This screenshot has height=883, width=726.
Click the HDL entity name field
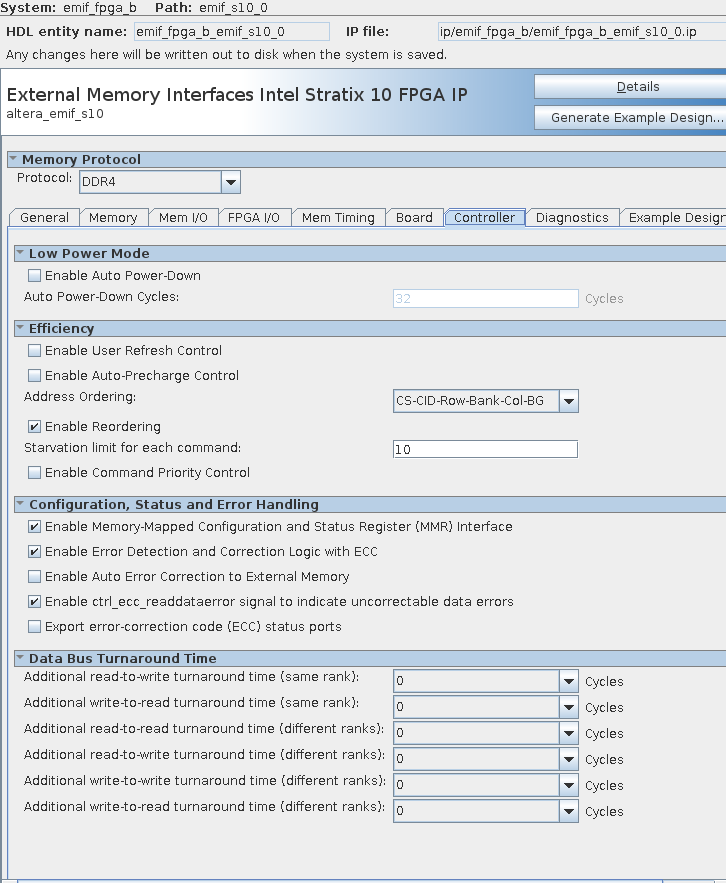[231, 32]
